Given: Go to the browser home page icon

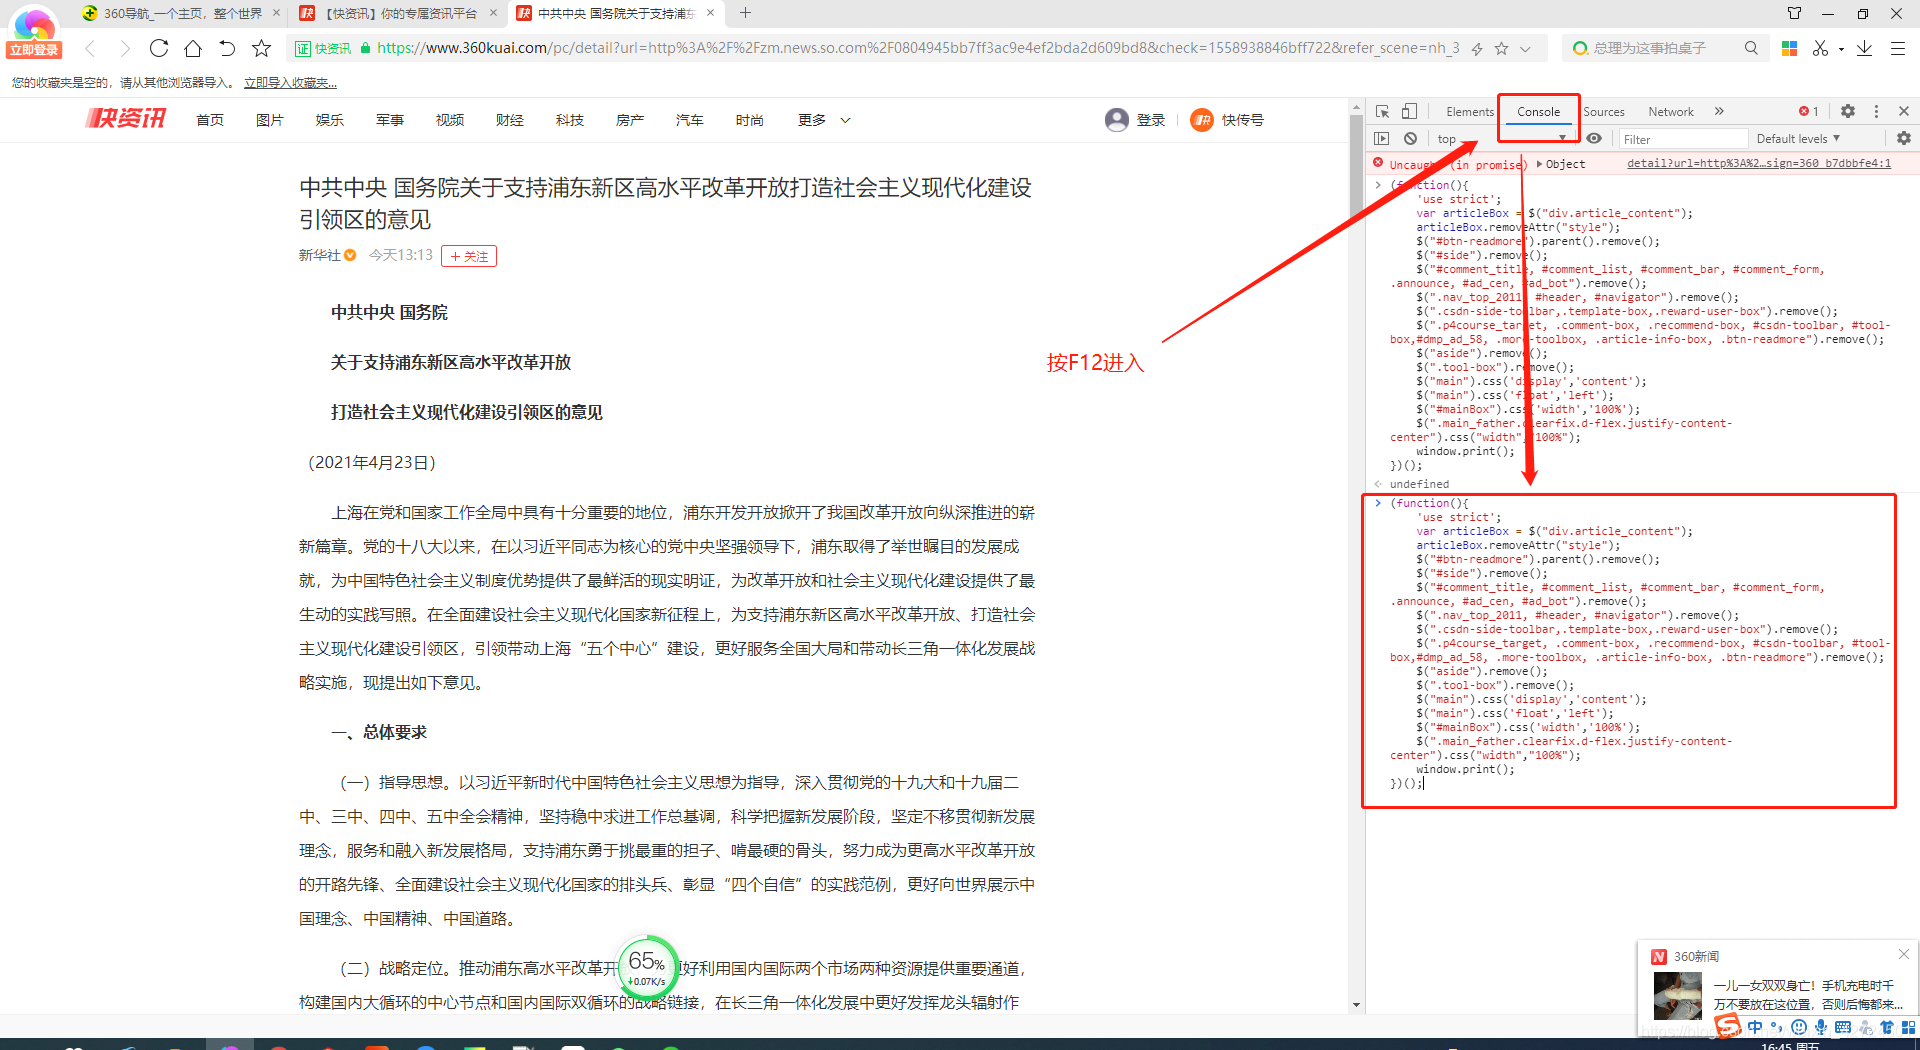Looking at the screenshot, I should (193, 48).
